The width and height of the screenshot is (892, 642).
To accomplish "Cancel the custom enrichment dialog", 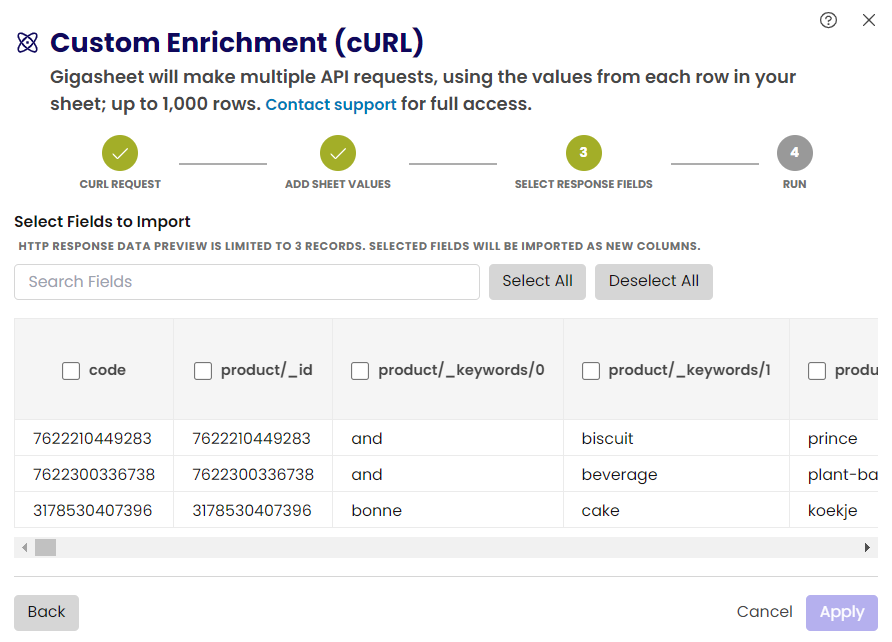I will pos(764,612).
